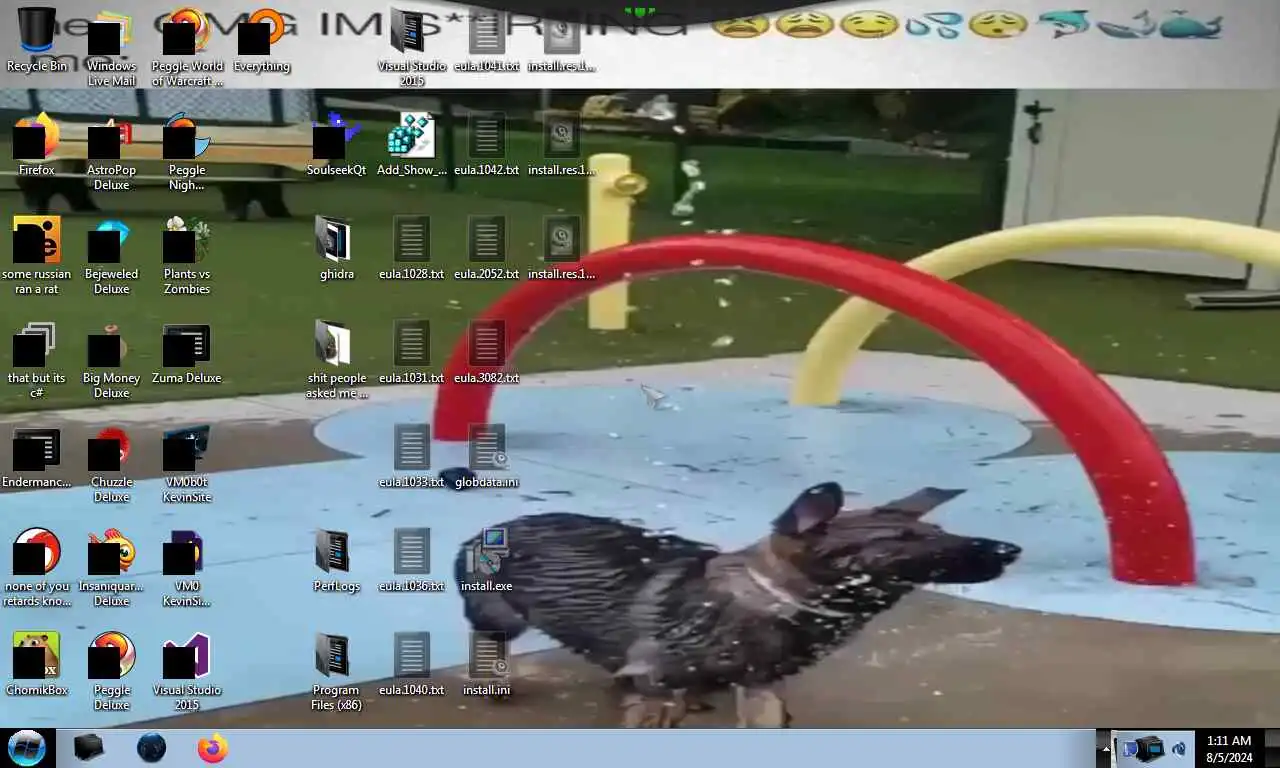Select the VM0b0t KevinSite shortcut
Image resolution: width=1280 pixels, height=768 pixels.
tap(187, 465)
